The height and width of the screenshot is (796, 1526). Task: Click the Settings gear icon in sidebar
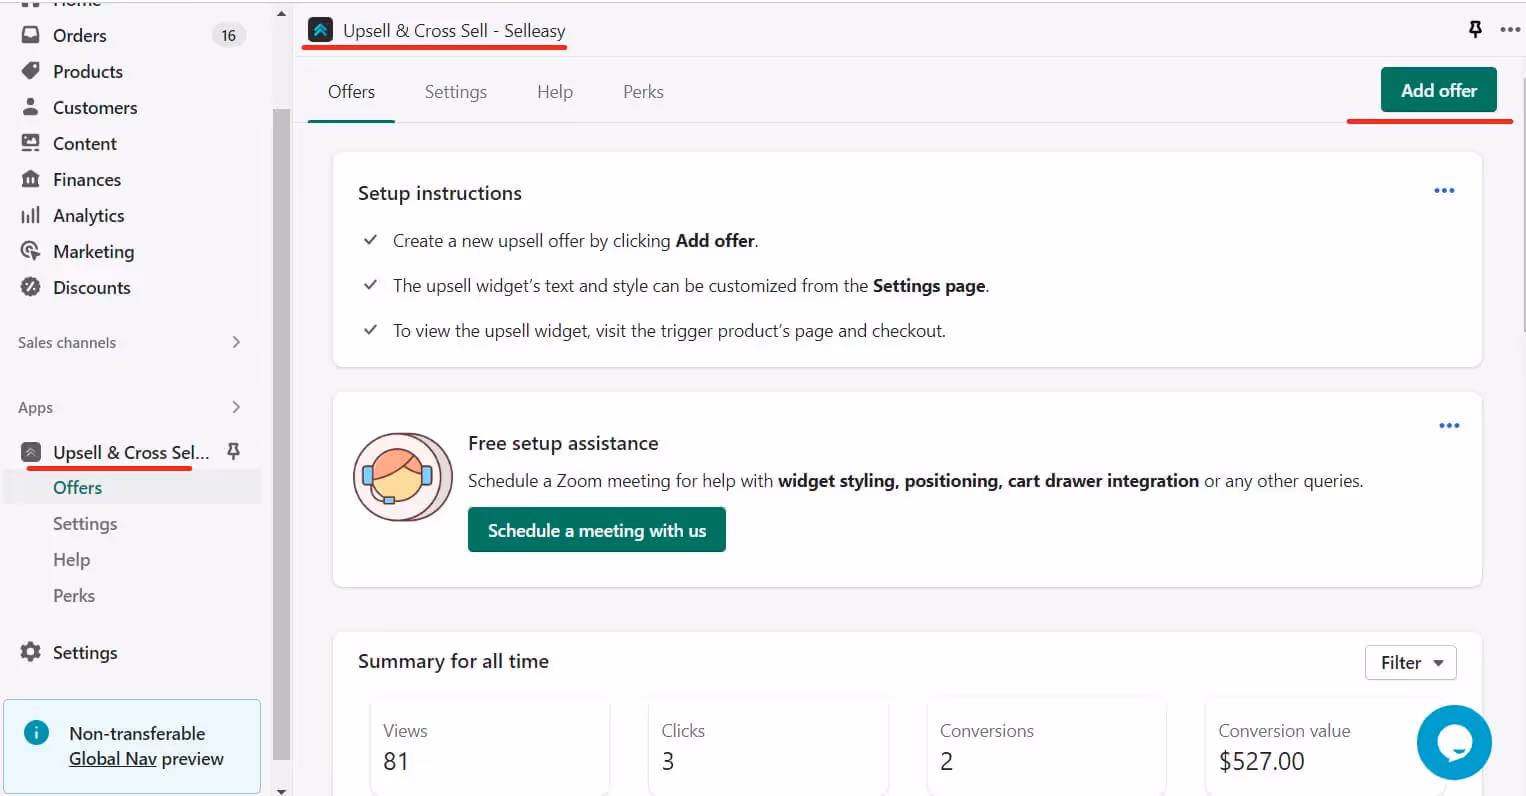click(31, 652)
